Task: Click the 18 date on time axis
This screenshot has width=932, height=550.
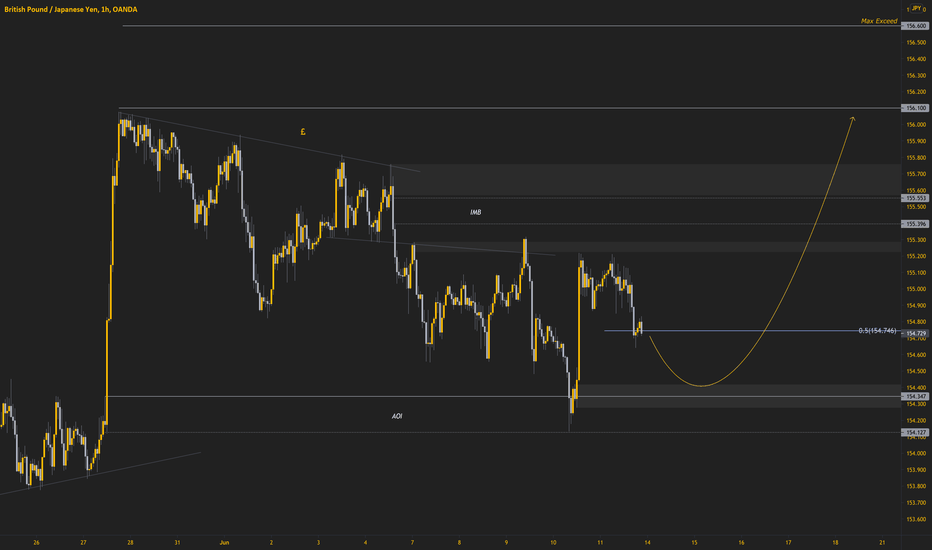Action: coord(835,542)
